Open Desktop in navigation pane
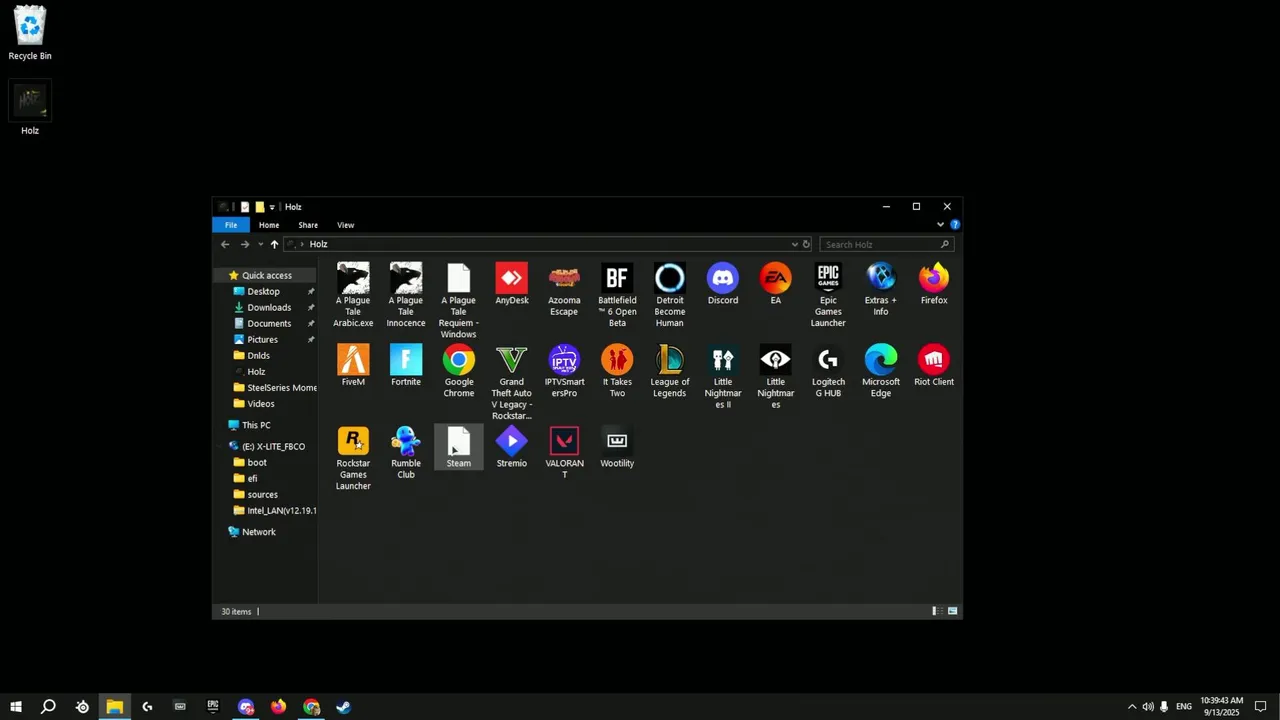 [x=264, y=291]
